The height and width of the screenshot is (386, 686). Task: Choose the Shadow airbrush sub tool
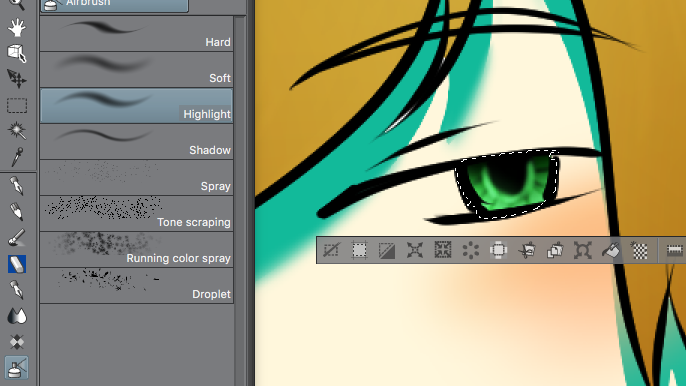tap(136, 141)
